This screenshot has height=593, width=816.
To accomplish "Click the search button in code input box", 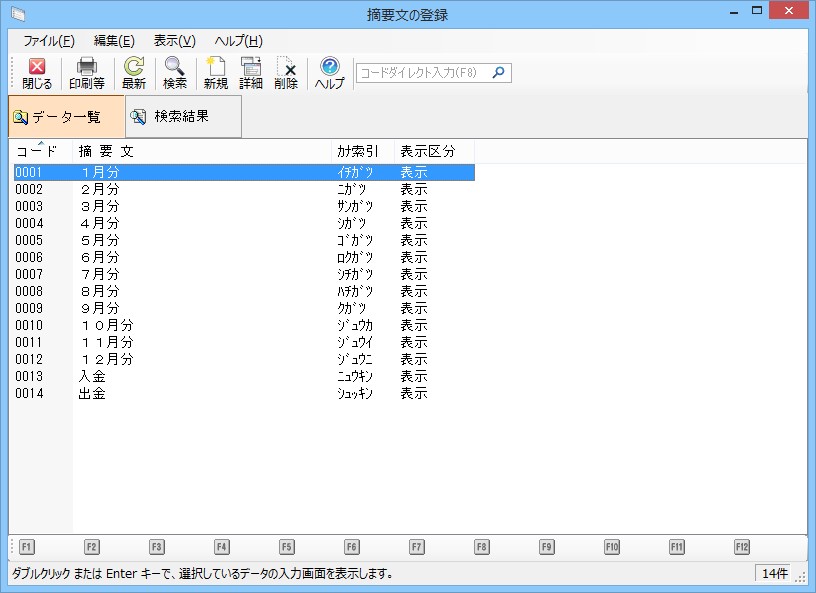I will tap(500, 73).
